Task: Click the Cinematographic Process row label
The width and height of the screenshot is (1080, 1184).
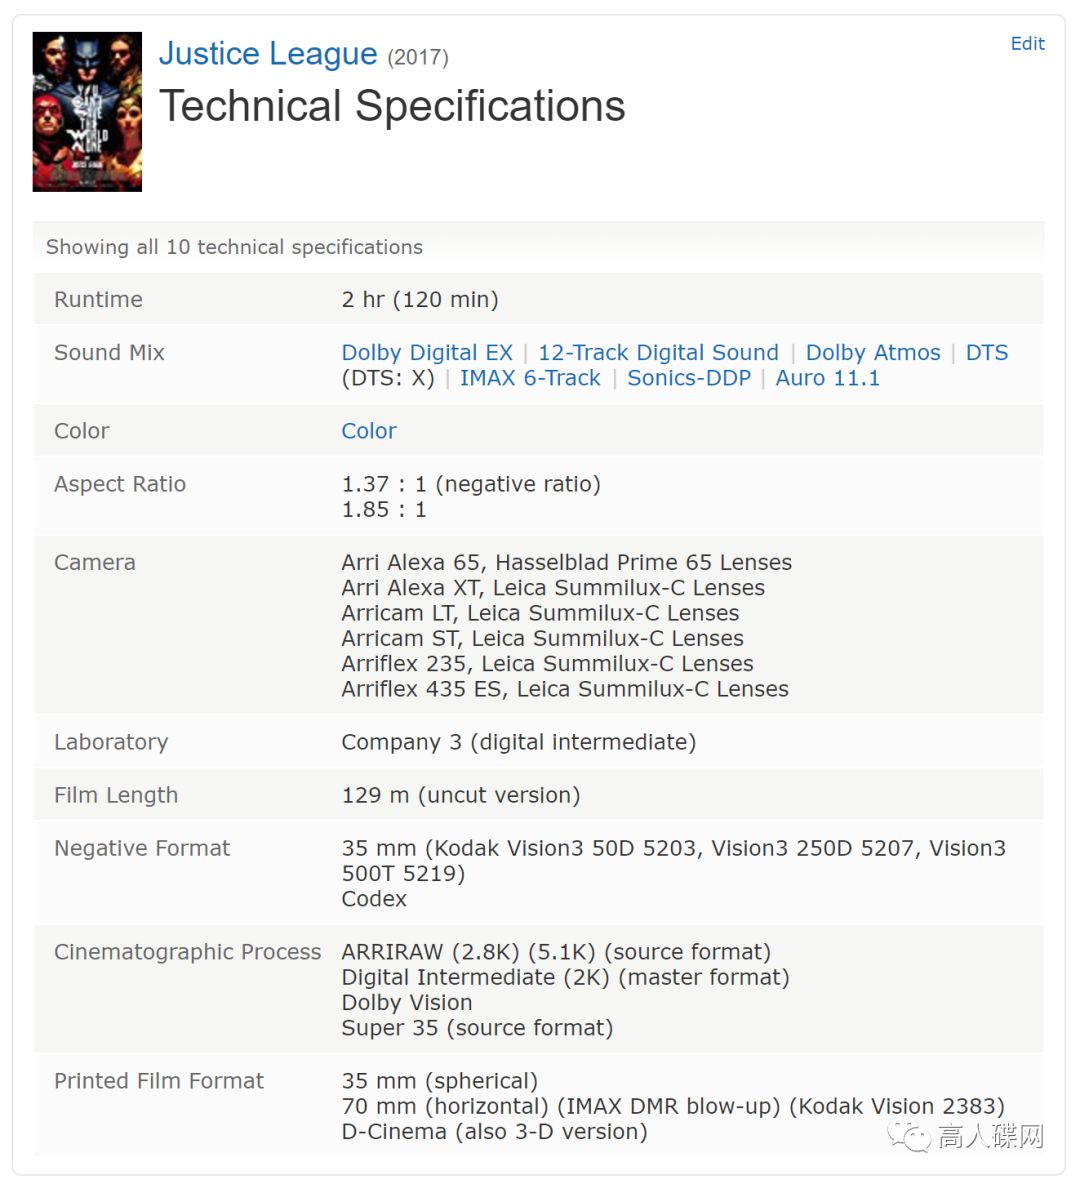Action: 187,952
